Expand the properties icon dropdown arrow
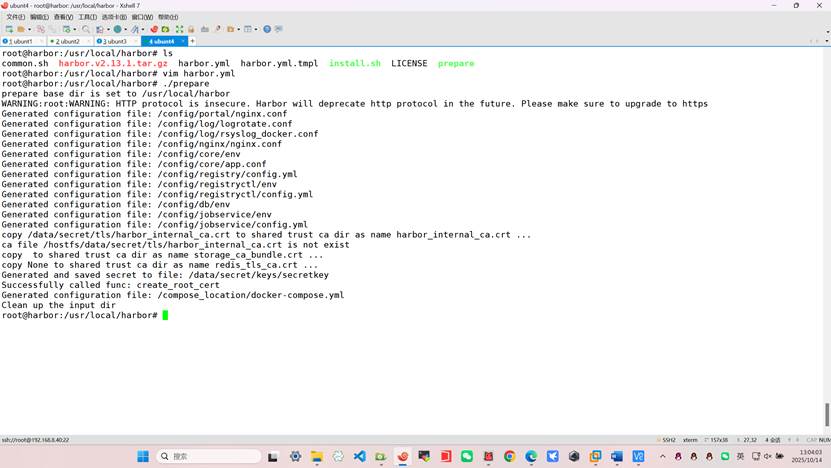 (x=108, y=29)
